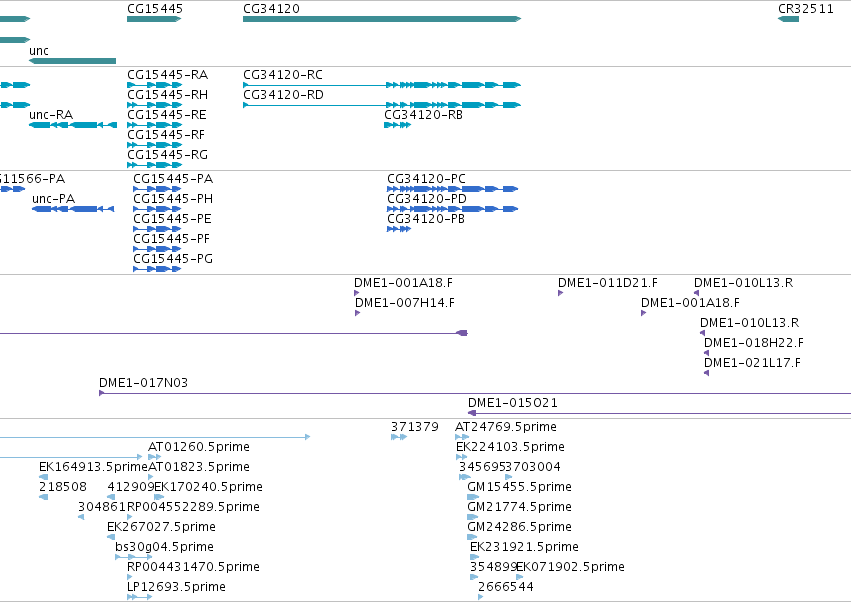This screenshot has width=851, height=602.
Task: Select the CG34120-PD protein label
Action: point(427,199)
